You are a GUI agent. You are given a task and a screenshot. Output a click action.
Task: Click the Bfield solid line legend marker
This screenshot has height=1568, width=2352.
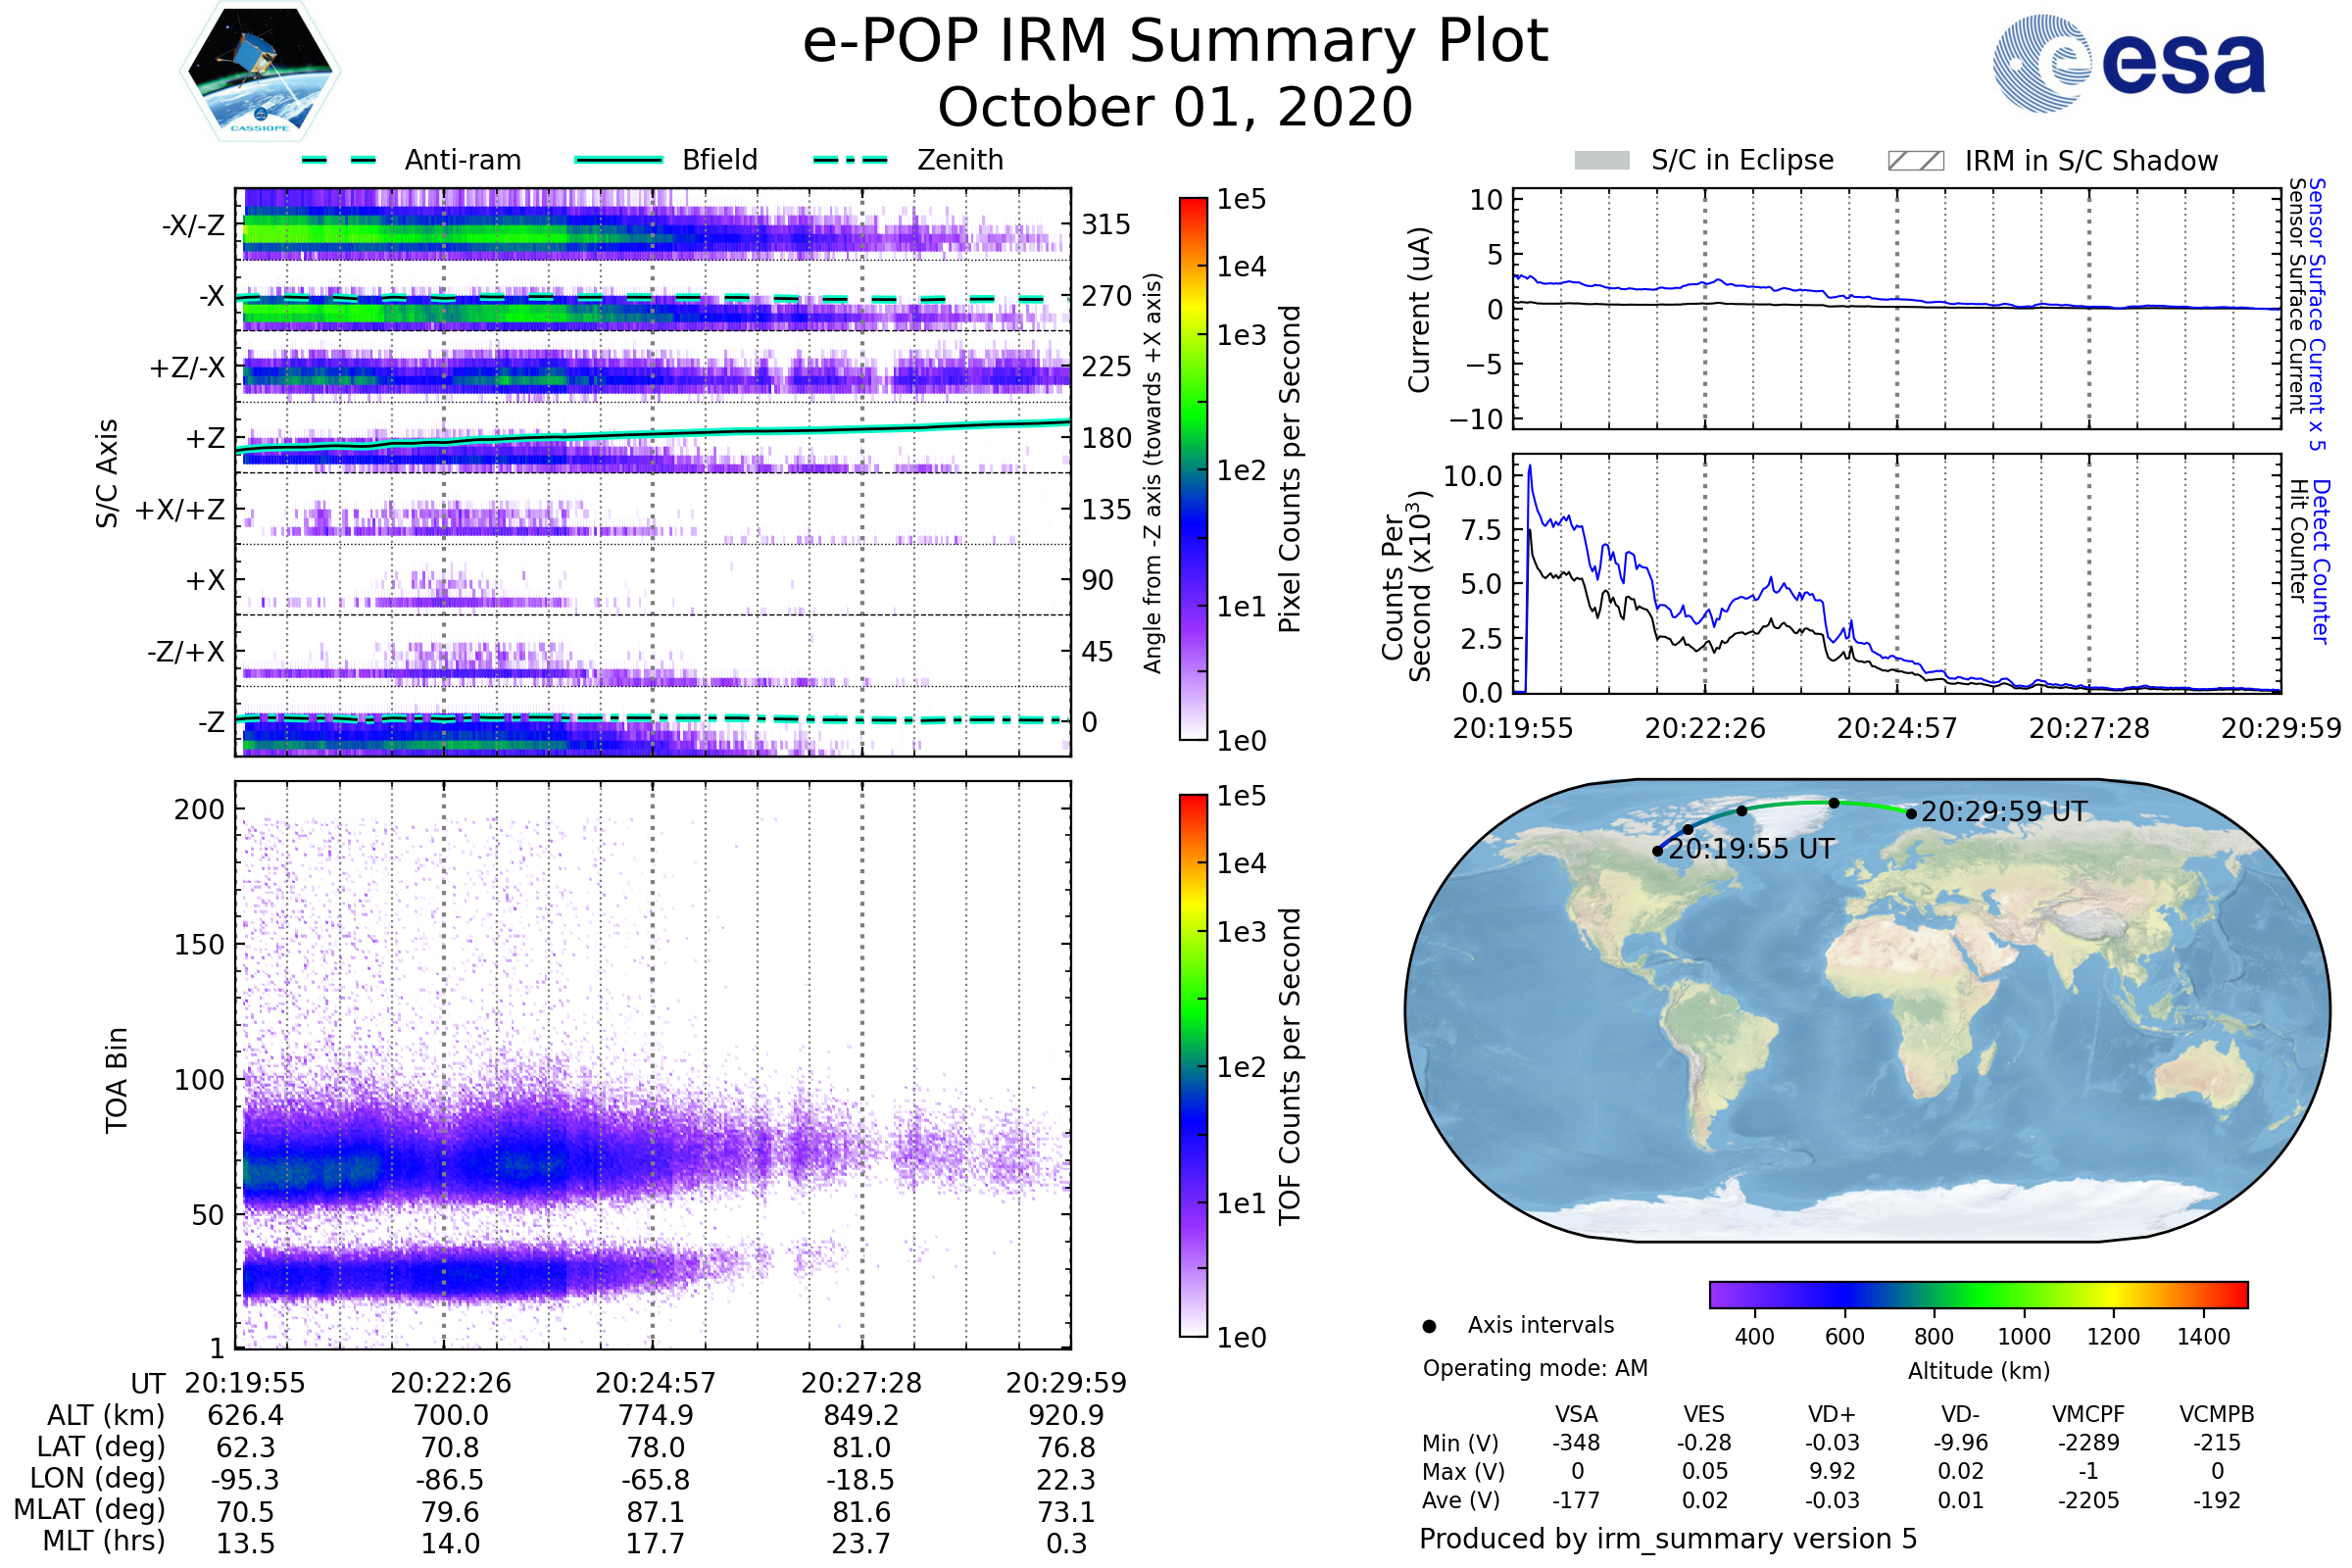pos(618,160)
